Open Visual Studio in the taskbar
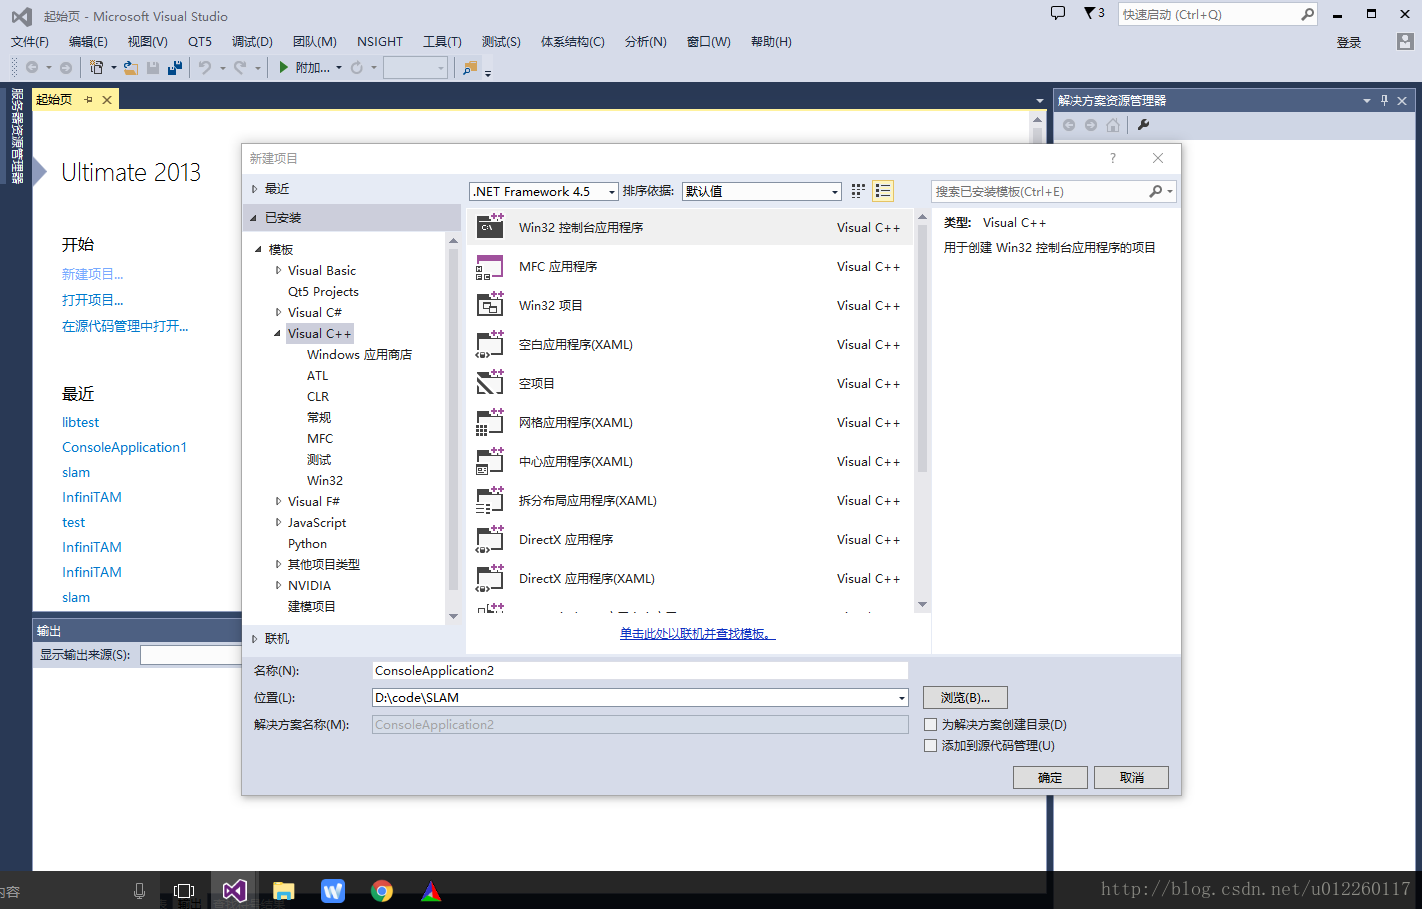This screenshot has width=1422, height=909. [x=235, y=890]
